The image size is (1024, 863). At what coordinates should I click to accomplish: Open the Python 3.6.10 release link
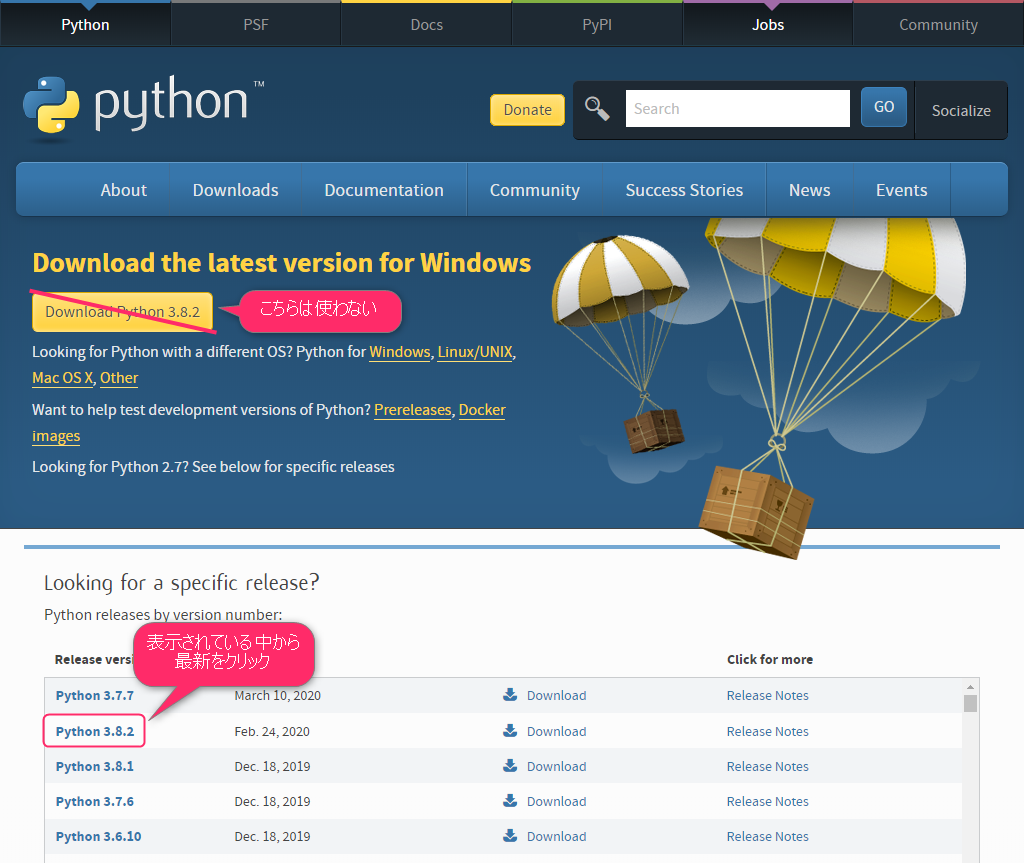[99, 836]
